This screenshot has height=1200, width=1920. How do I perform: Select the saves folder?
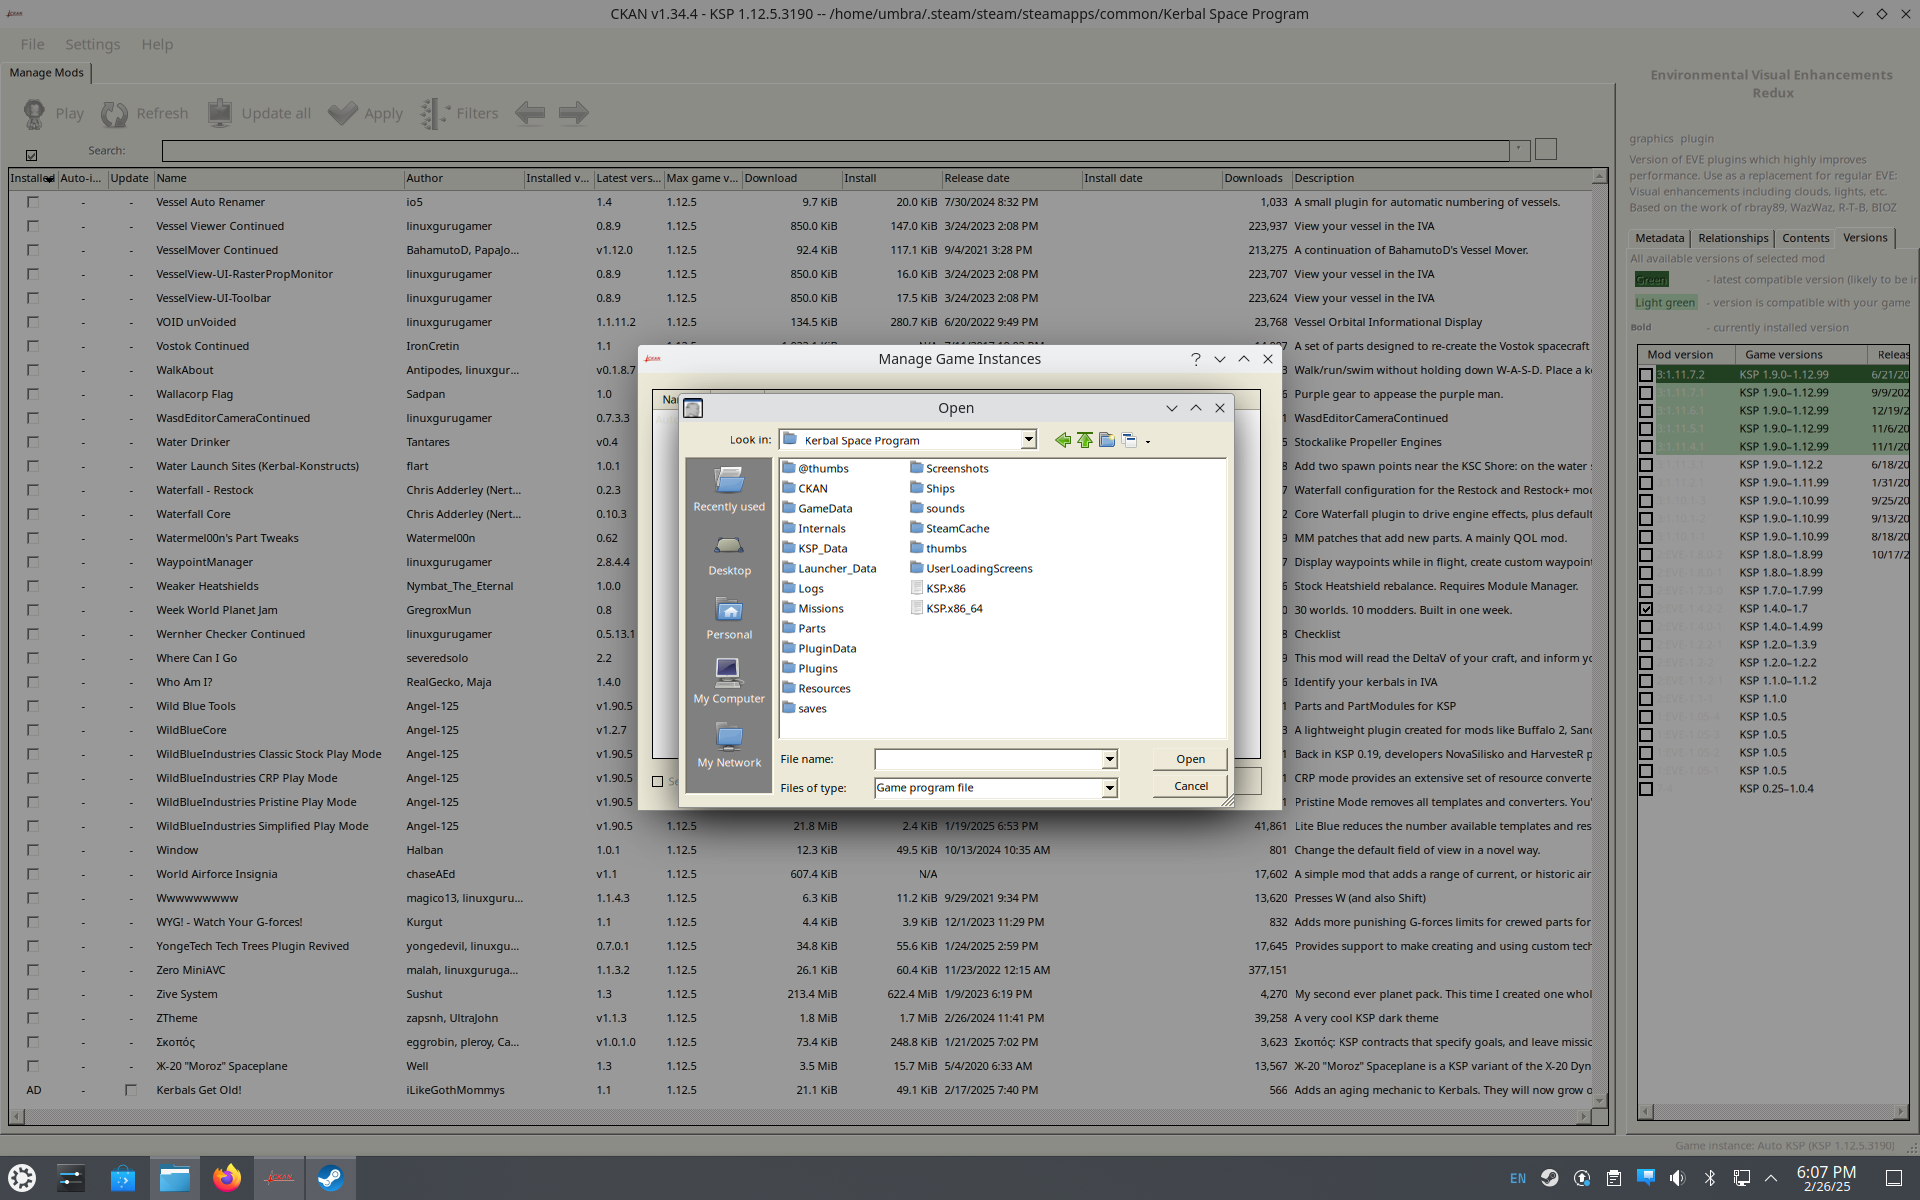(x=804, y=708)
